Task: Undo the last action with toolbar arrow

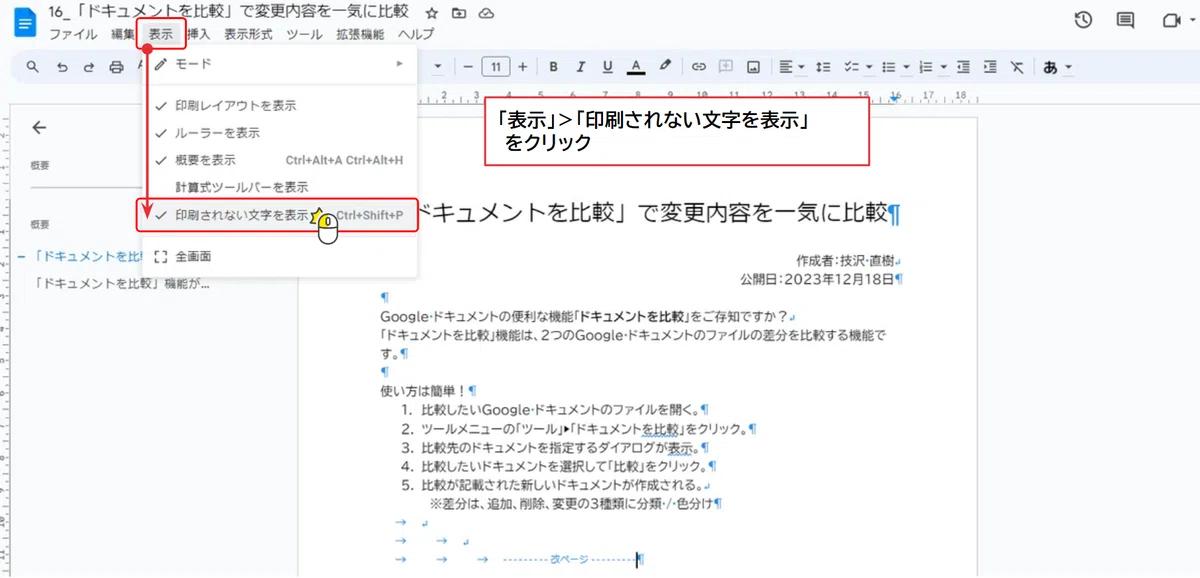Action: click(x=62, y=67)
